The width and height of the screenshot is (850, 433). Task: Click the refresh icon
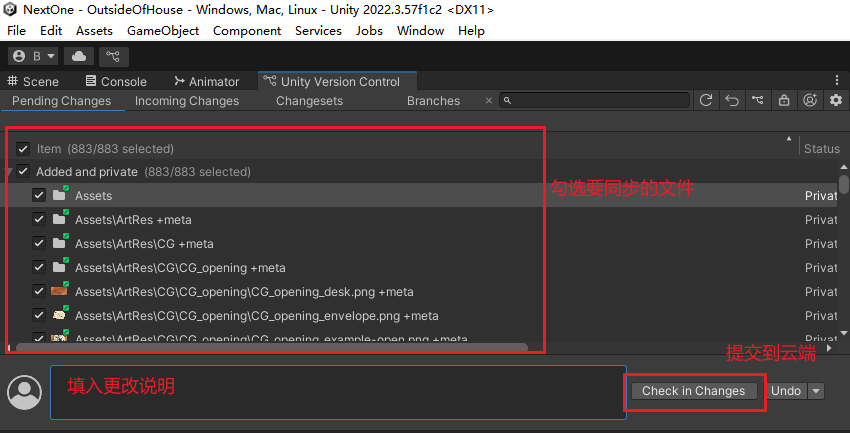pyautogui.click(x=706, y=100)
